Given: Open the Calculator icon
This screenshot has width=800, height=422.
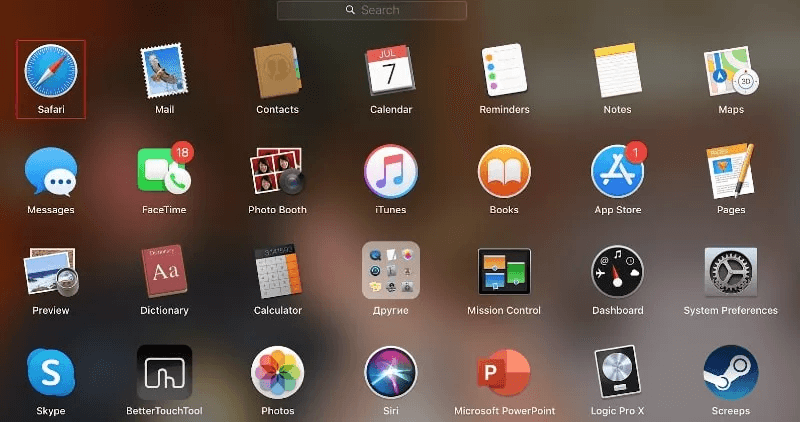Looking at the screenshot, I should 278,271.
